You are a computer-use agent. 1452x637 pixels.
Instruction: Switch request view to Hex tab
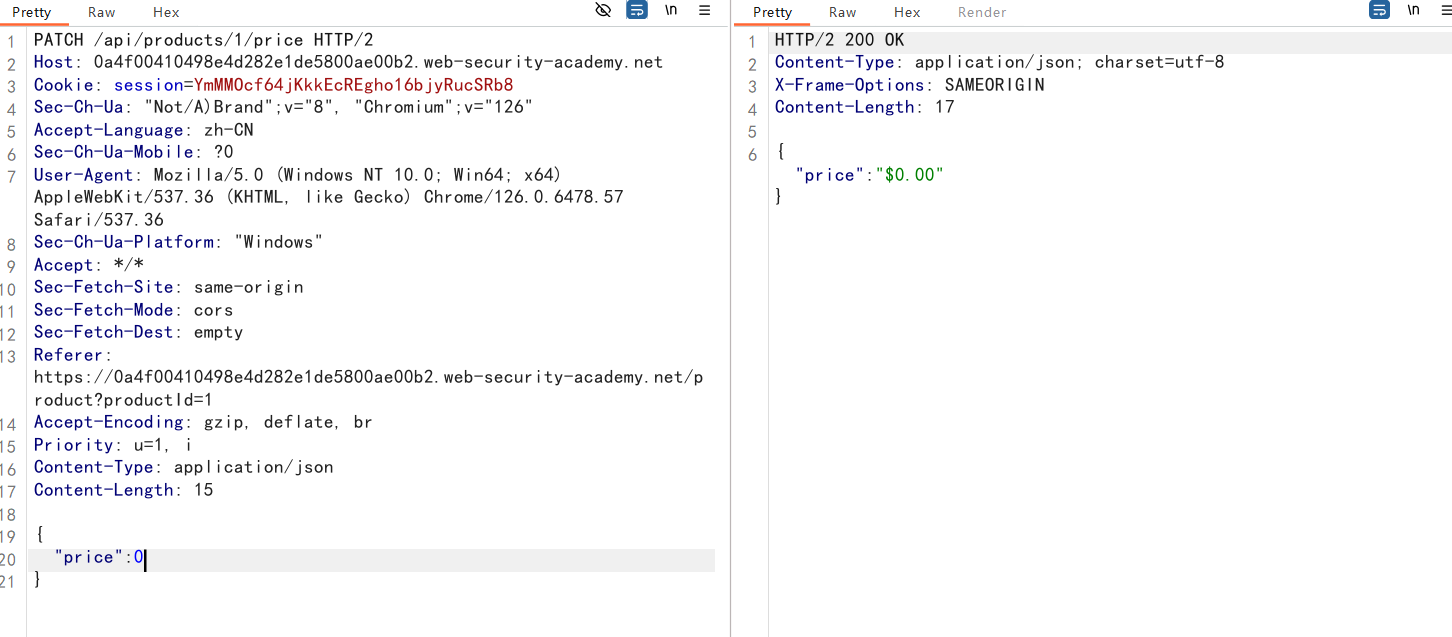click(166, 12)
